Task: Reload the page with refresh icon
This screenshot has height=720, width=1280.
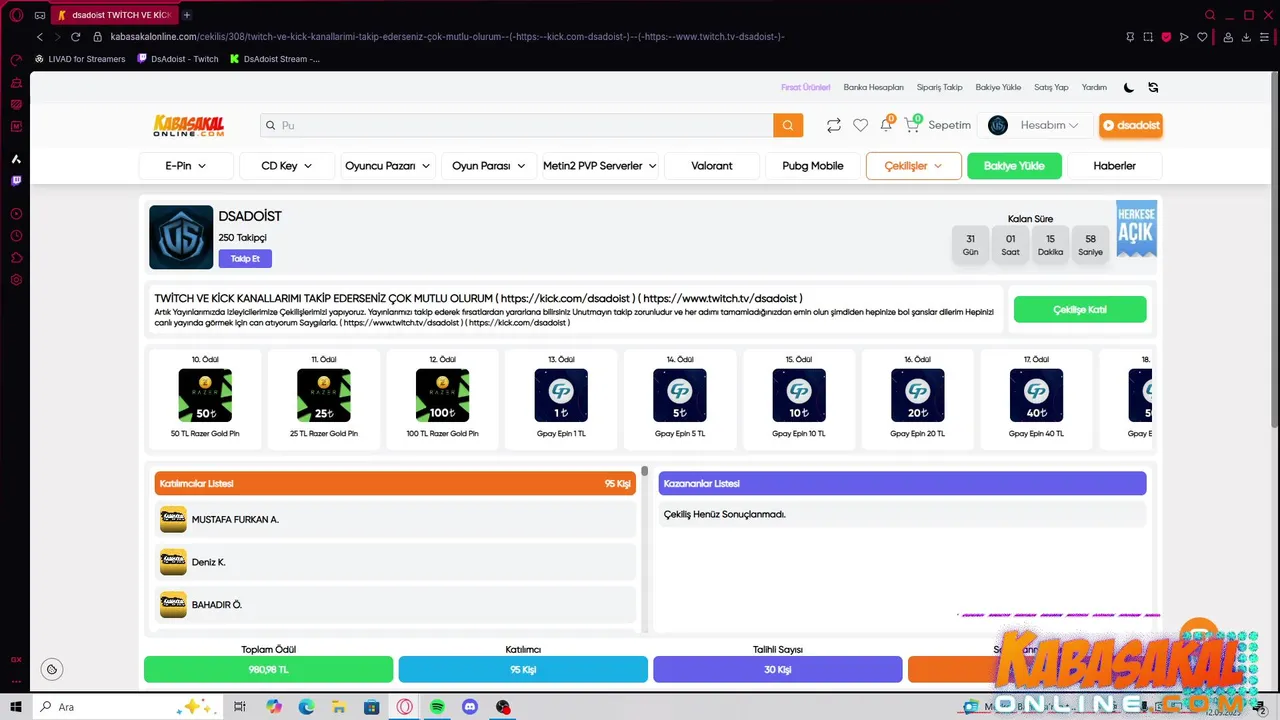Action: tap(75, 37)
